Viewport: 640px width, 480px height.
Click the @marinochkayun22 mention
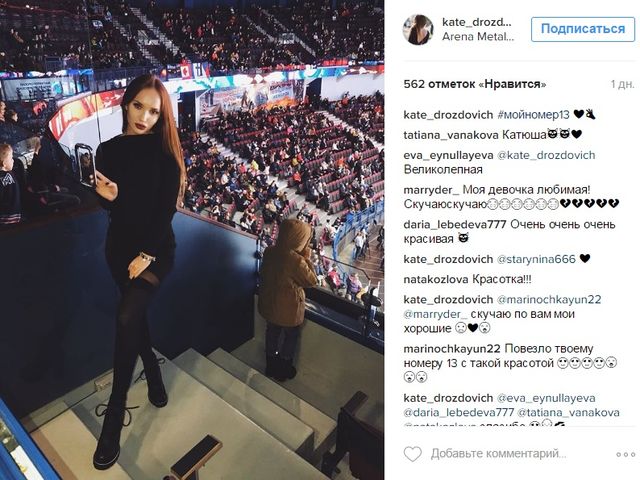[x=549, y=300]
